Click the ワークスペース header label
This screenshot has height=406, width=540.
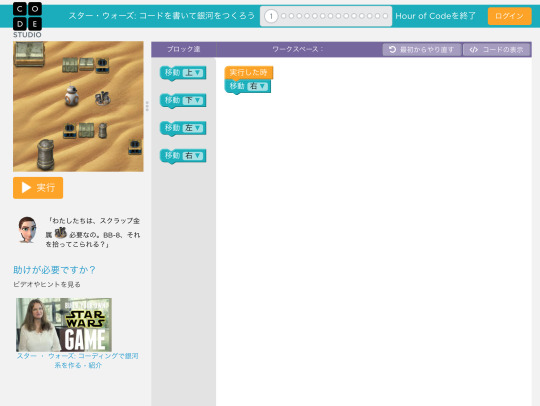[x=298, y=49]
